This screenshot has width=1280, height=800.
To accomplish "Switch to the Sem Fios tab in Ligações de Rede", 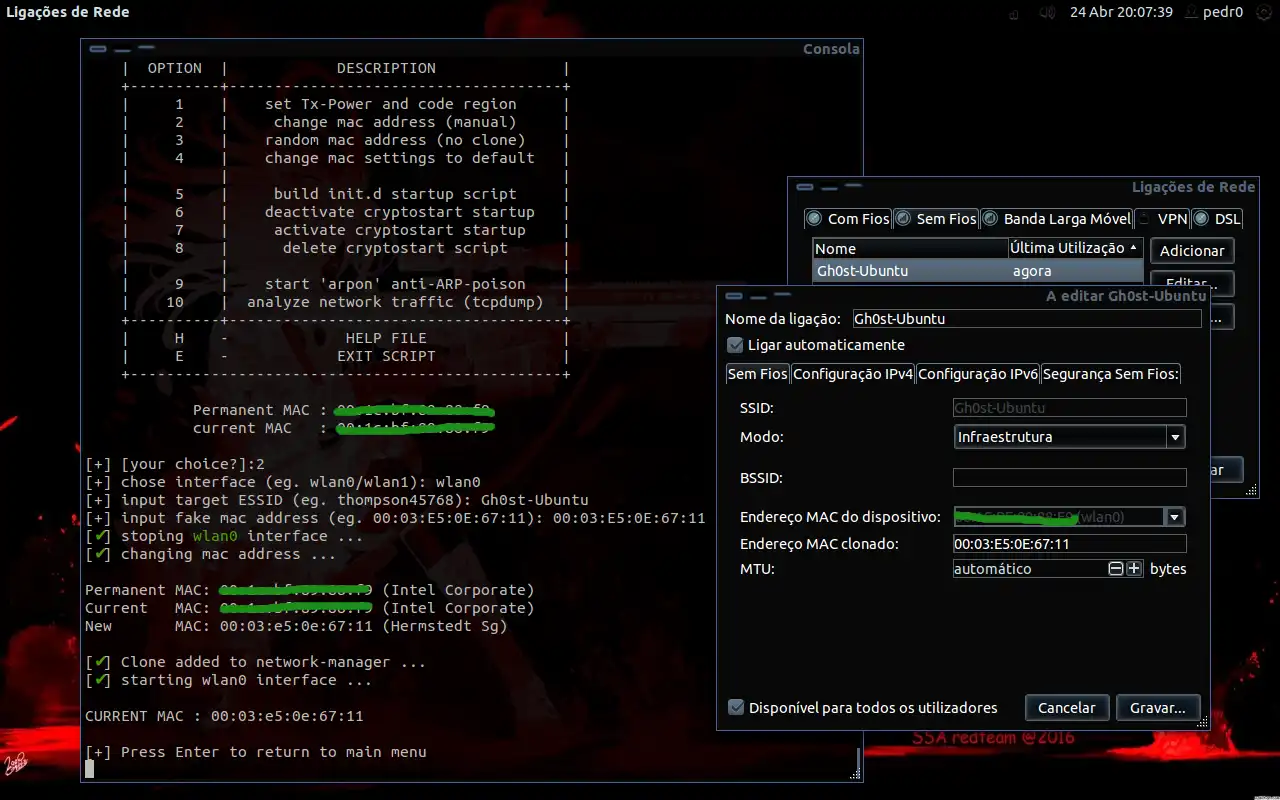I will click(x=935, y=218).
